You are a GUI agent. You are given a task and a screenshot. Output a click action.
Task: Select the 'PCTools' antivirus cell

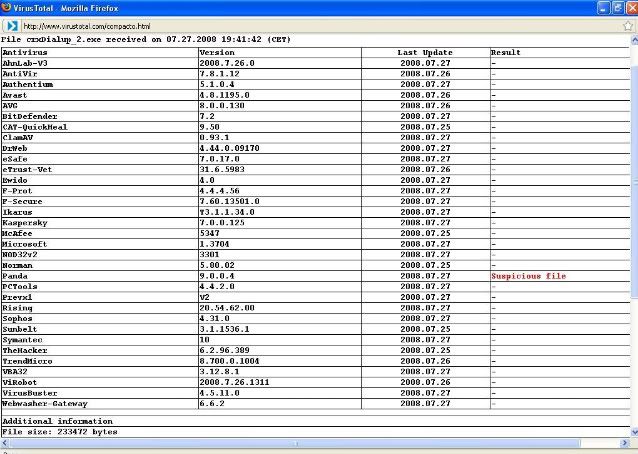[100, 286]
